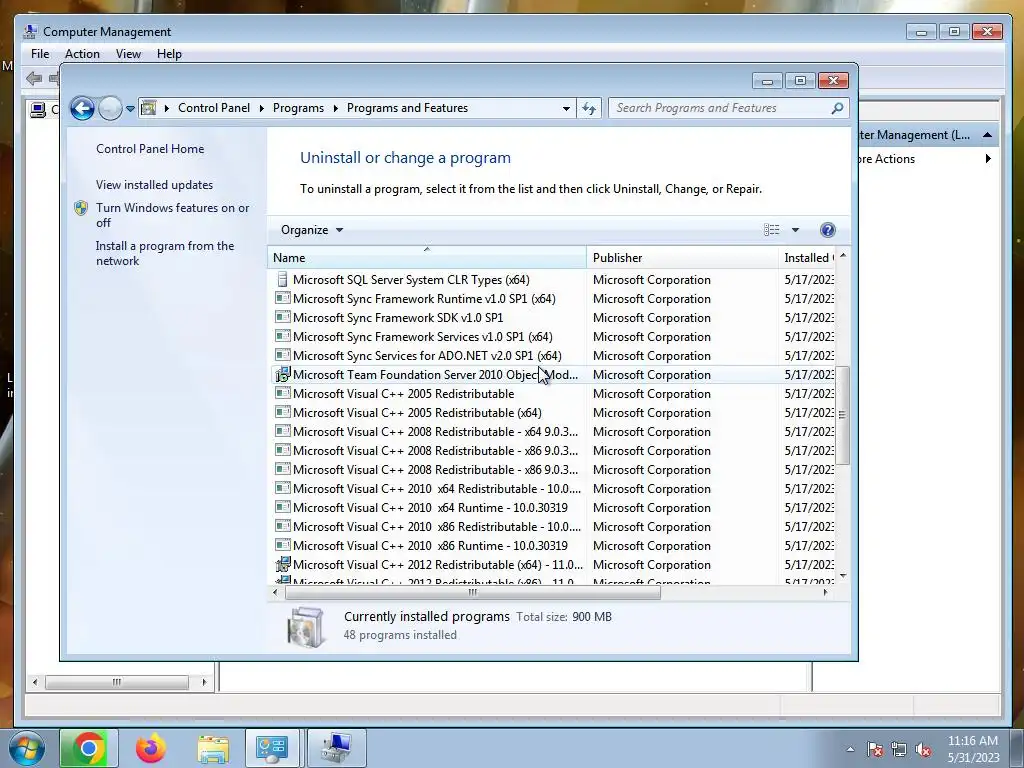Click the arrow after Control Panel breadcrumb

click(x=262, y=108)
